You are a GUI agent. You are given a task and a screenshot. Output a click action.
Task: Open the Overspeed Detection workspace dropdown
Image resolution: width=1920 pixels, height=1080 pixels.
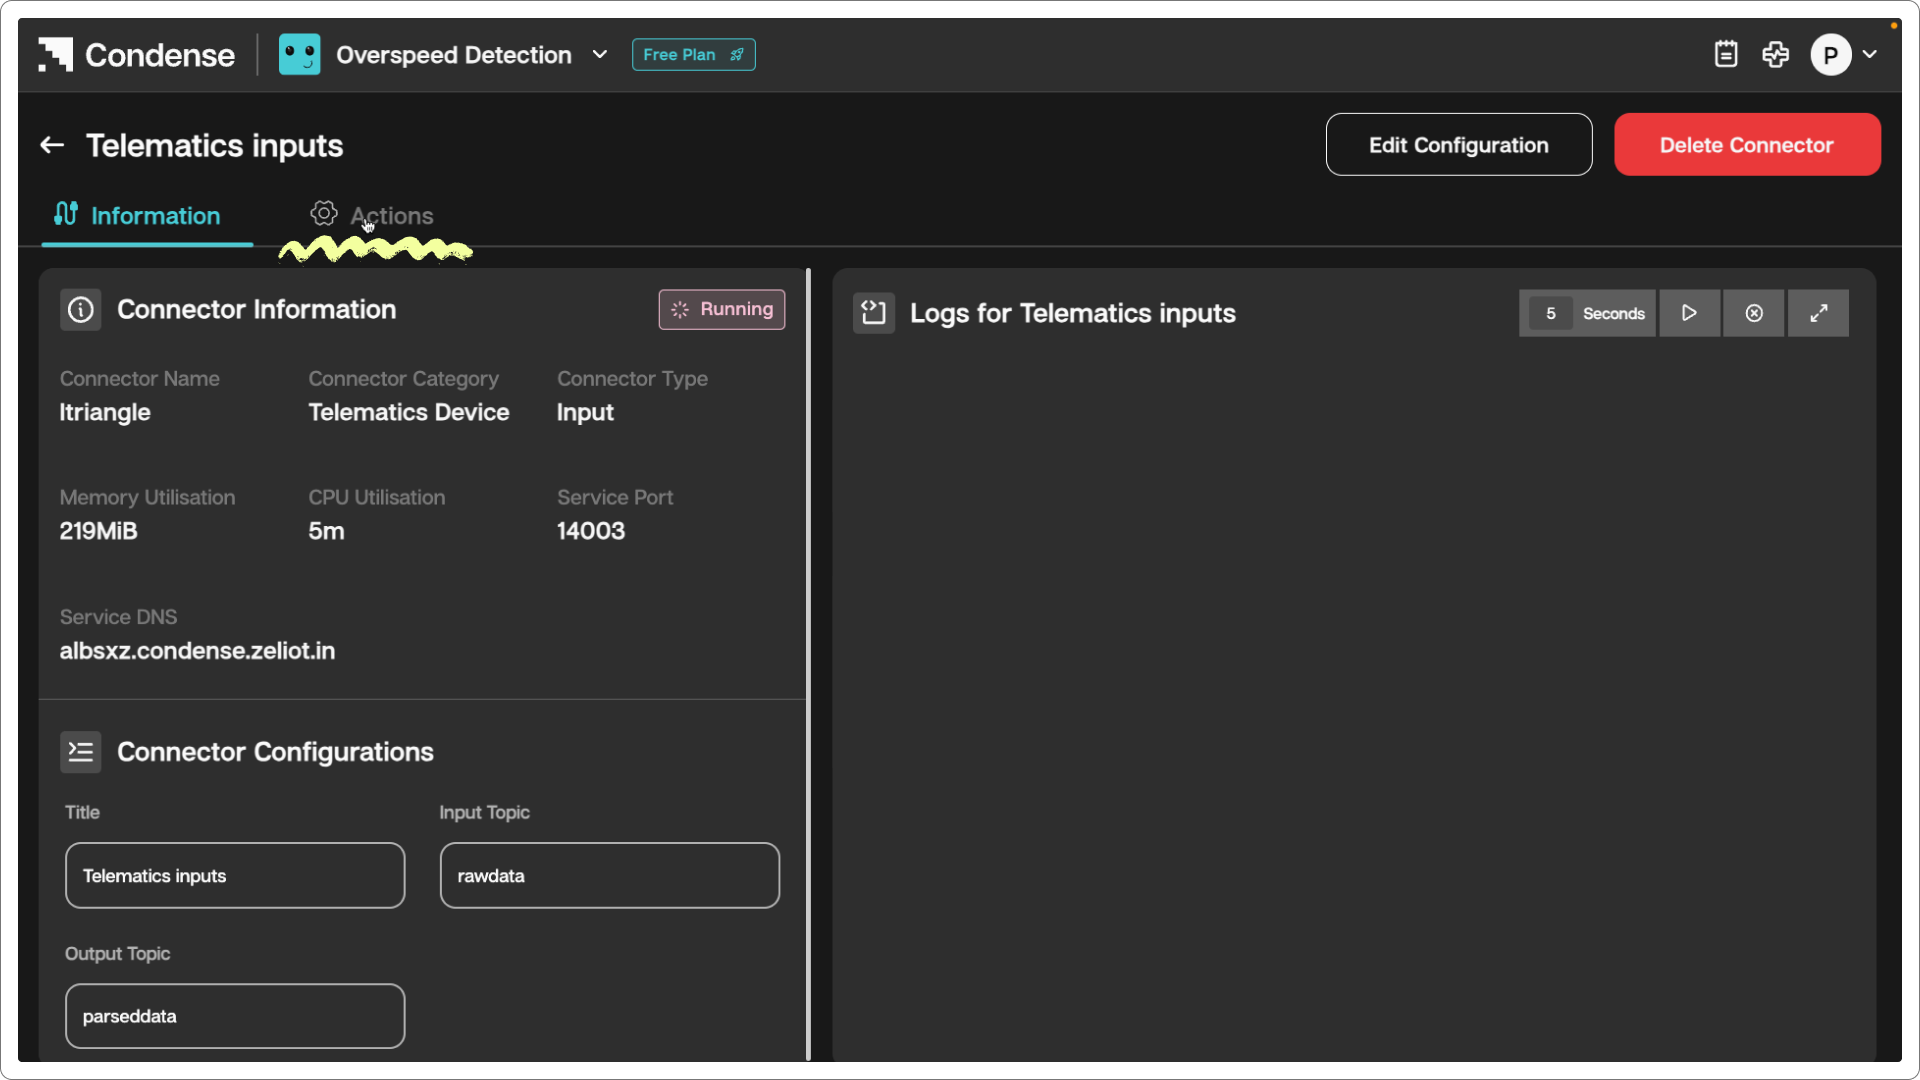point(600,55)
